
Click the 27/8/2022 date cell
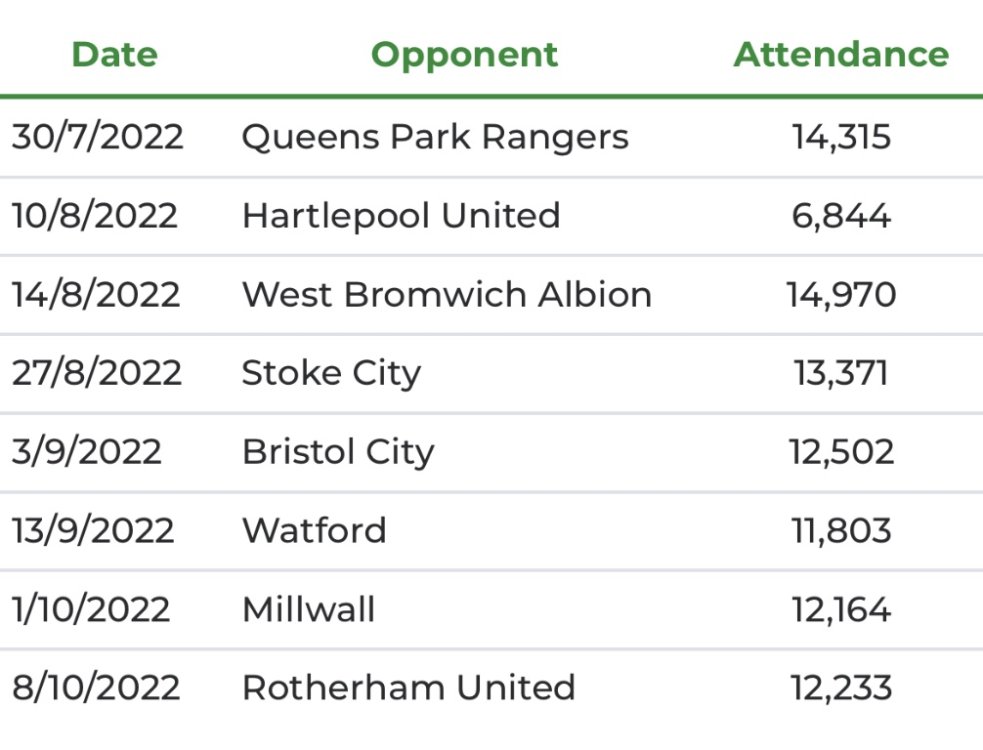pyautogui.click(x=97, y=373)
